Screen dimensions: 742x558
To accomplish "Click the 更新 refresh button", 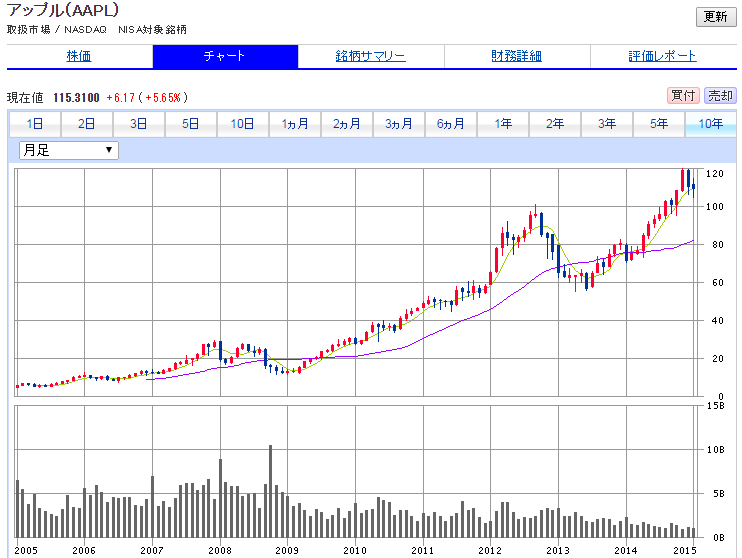I will pos(715,17).
